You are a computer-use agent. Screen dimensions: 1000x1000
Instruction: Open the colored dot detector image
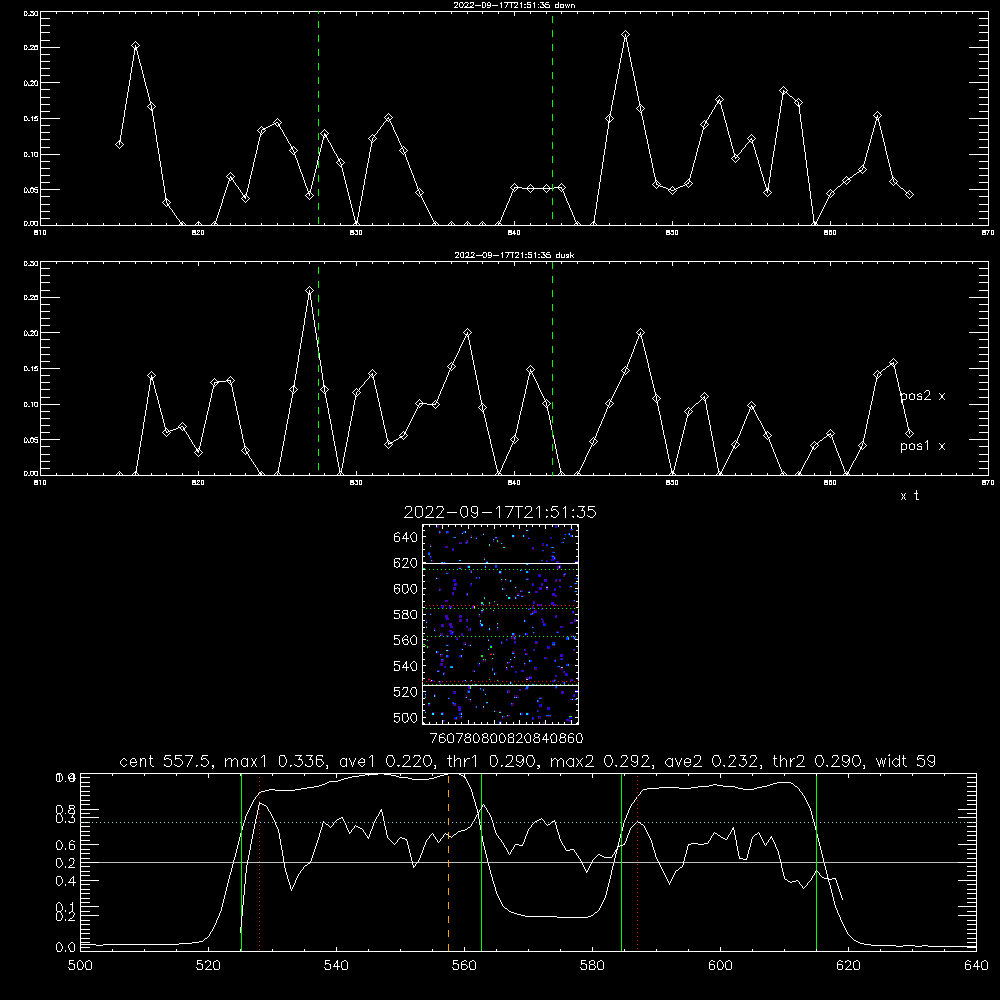[x=500, y=624]
